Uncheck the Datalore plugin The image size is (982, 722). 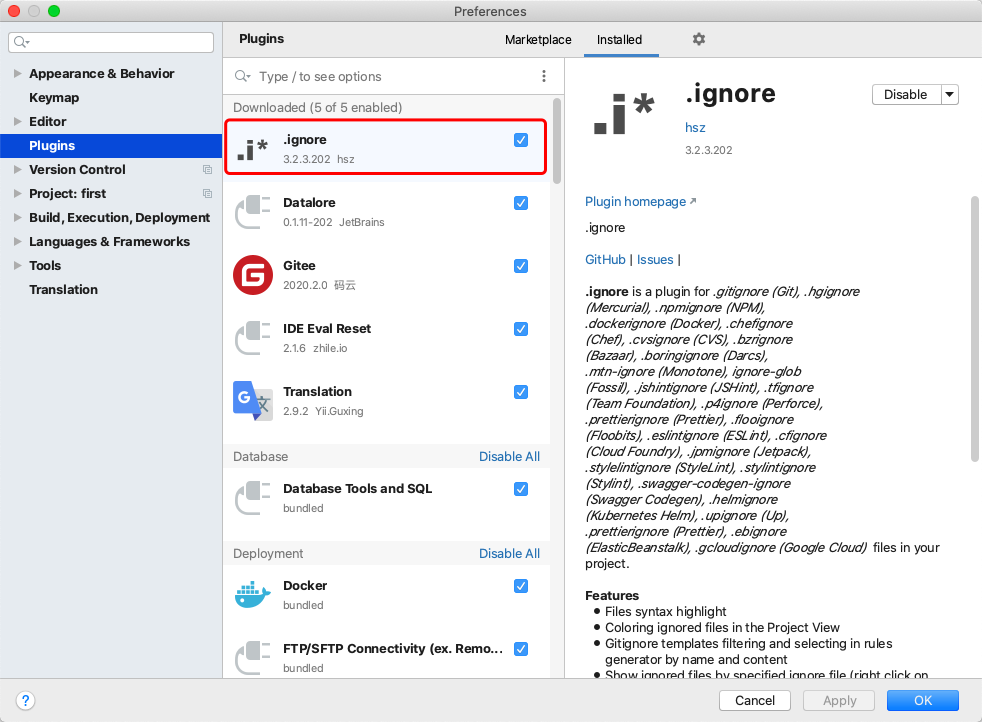tap(521, 203)
